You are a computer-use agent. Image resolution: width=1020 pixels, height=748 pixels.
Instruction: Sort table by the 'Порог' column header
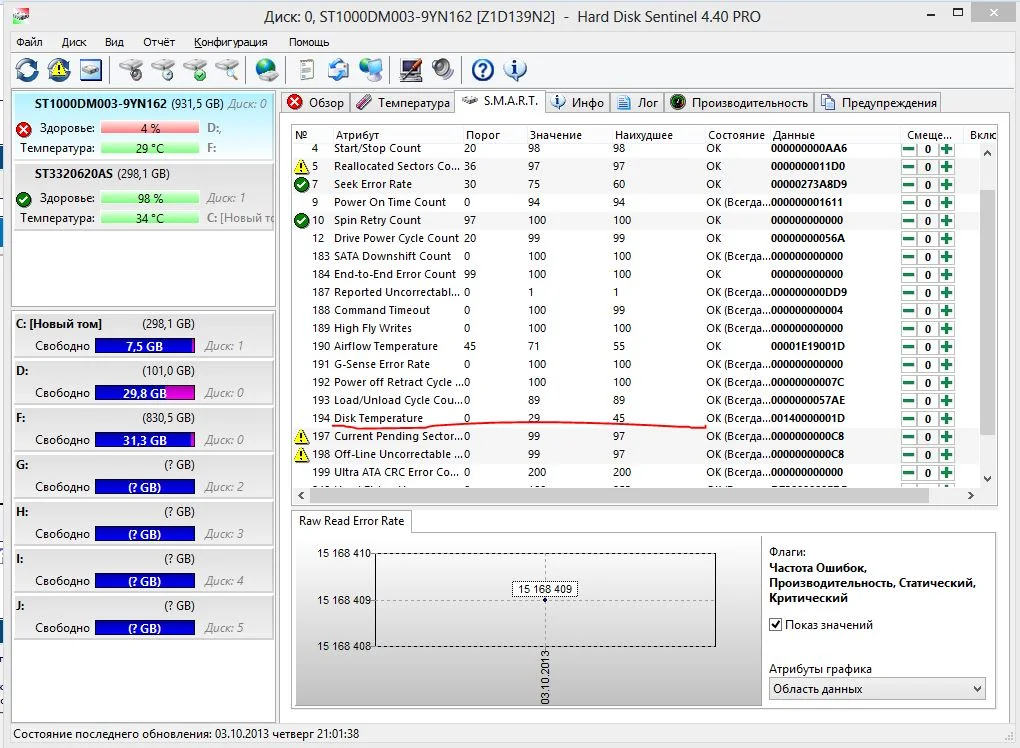(483, 135)
